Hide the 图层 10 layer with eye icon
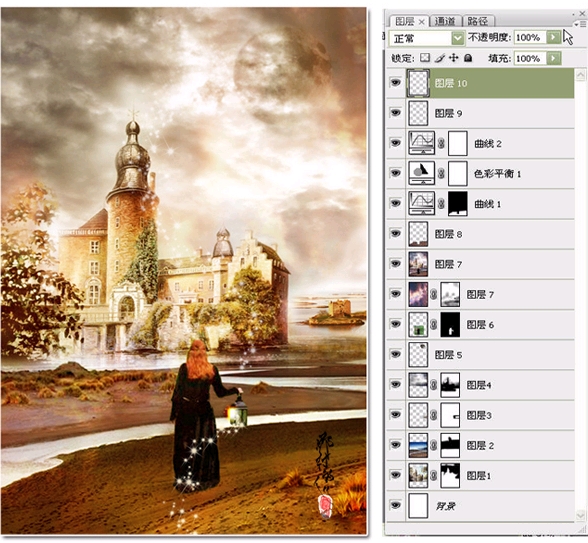This screenshot has width=588, height=543. click(396, 82)
